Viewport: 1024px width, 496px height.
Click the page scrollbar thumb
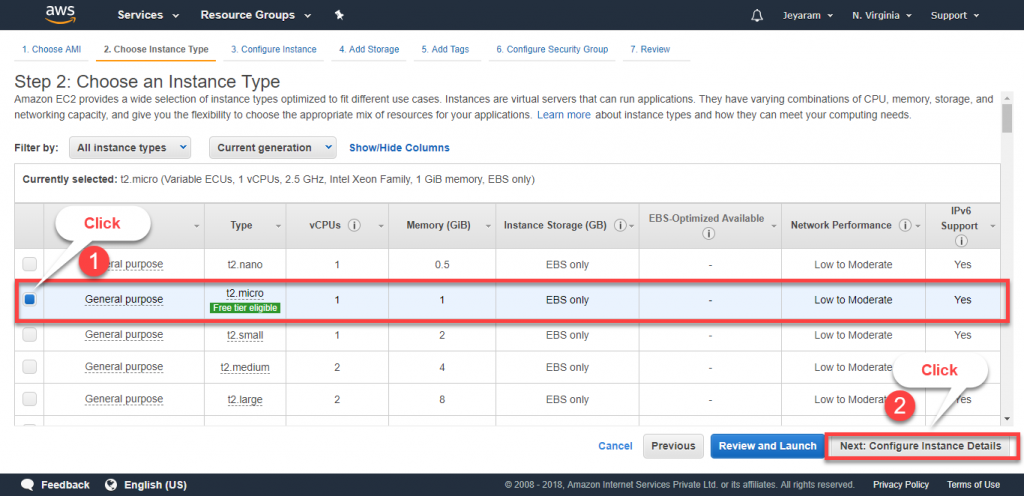pos(1007,118)
